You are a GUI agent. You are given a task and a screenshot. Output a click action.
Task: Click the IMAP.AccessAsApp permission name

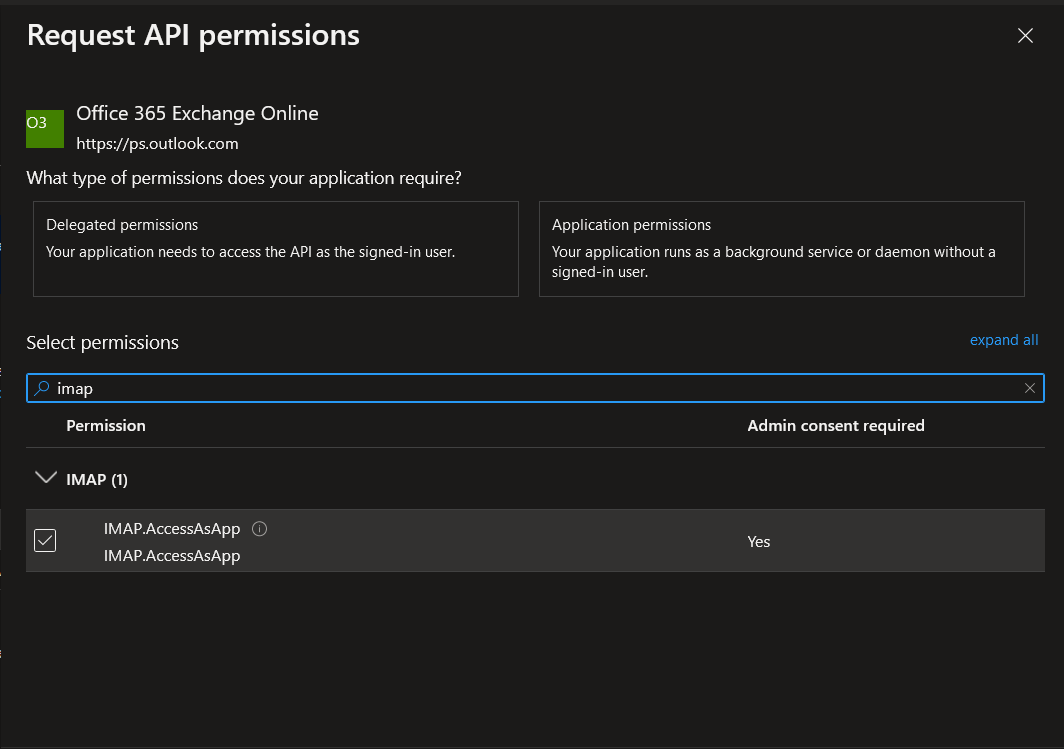click(x=172, y=529)
